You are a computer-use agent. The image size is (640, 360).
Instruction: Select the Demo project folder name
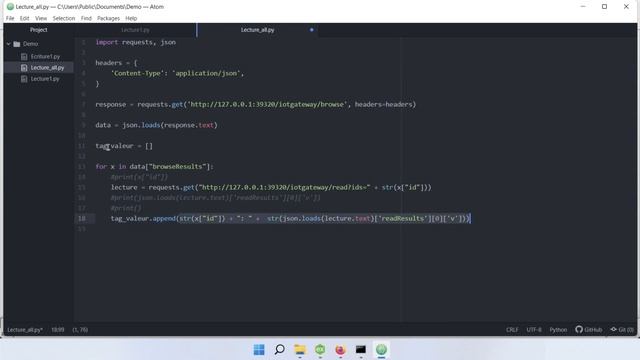[x=30, y=44]
